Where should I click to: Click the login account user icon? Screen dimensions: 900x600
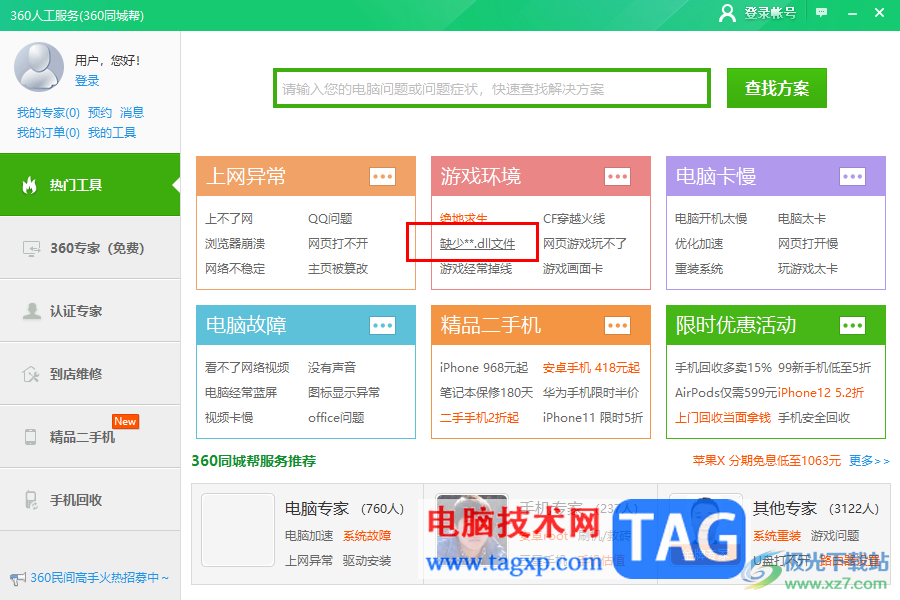click(x=727, y=13)
